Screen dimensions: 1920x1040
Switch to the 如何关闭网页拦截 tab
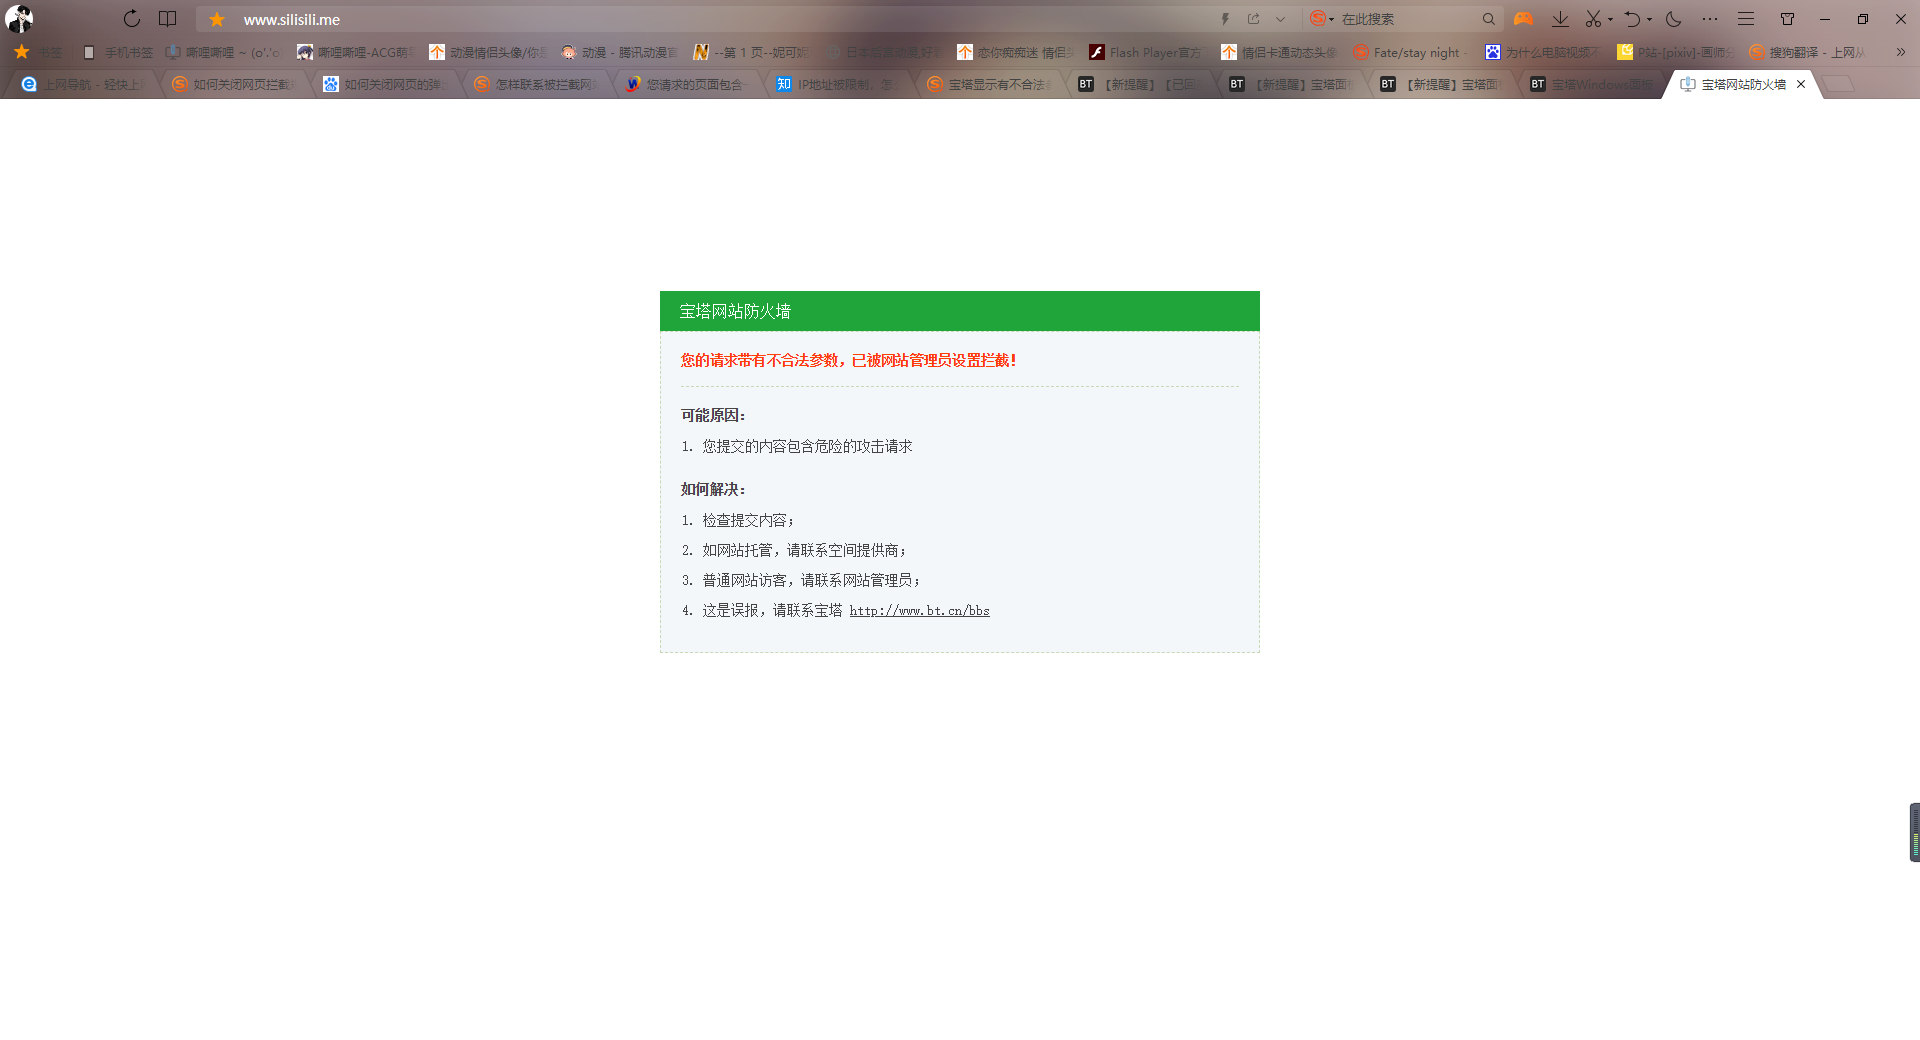234,84
